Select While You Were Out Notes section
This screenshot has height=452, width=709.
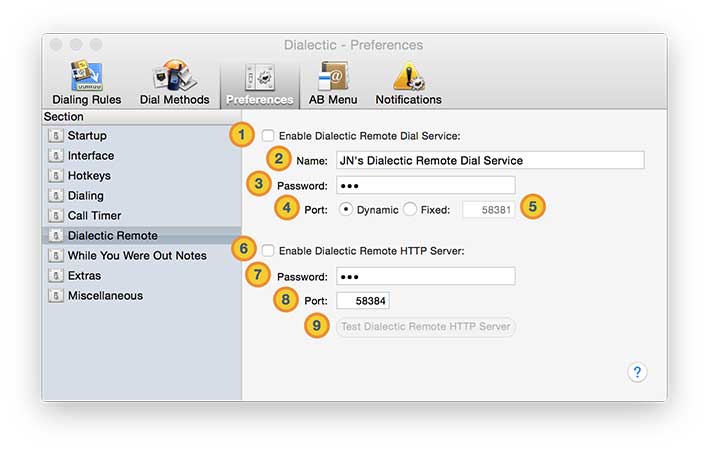pyautogui.click(x=142, y=255)
